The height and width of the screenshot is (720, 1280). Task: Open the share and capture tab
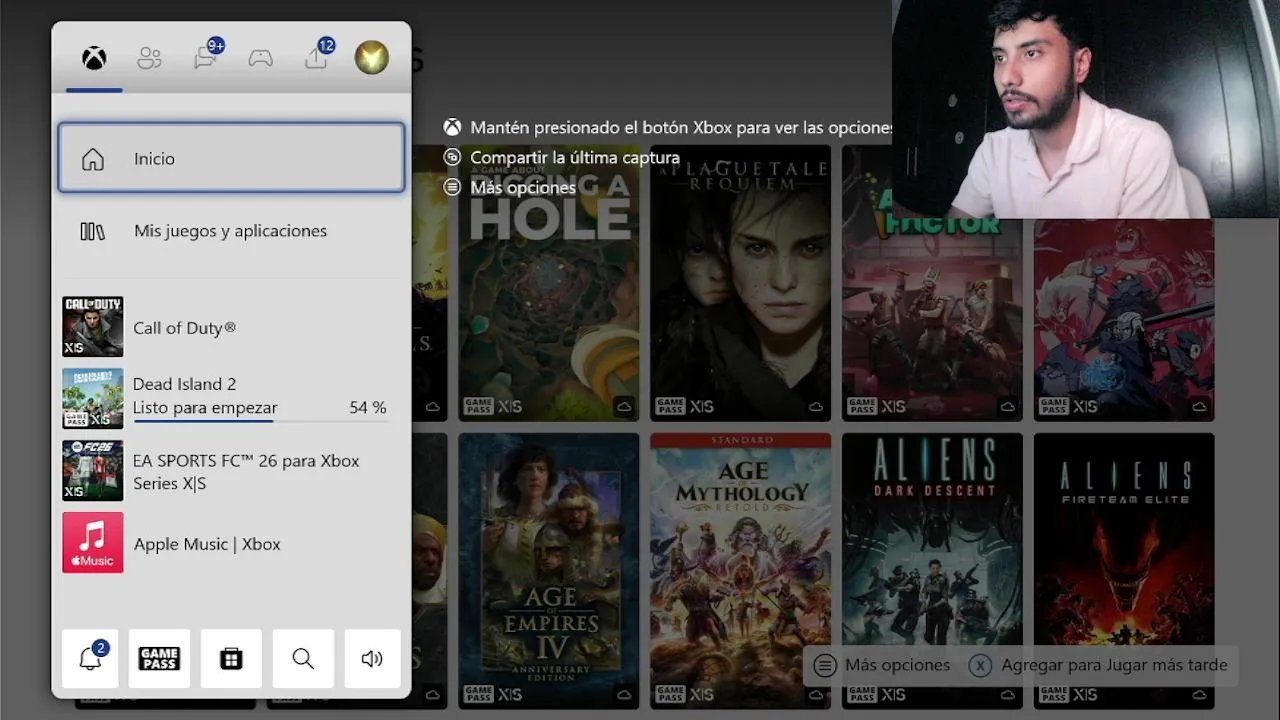[x=317, y=56]
